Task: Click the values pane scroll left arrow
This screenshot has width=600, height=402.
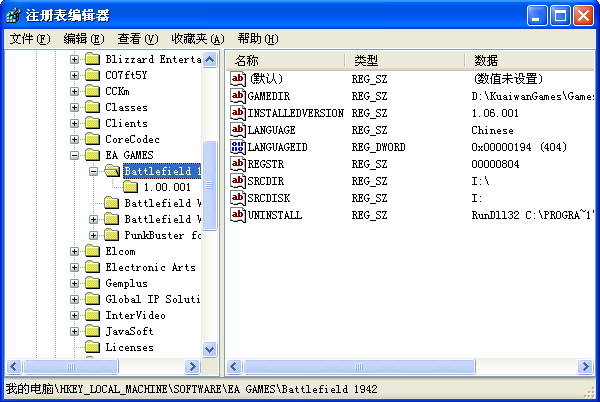Action: (x=234, y=366)
